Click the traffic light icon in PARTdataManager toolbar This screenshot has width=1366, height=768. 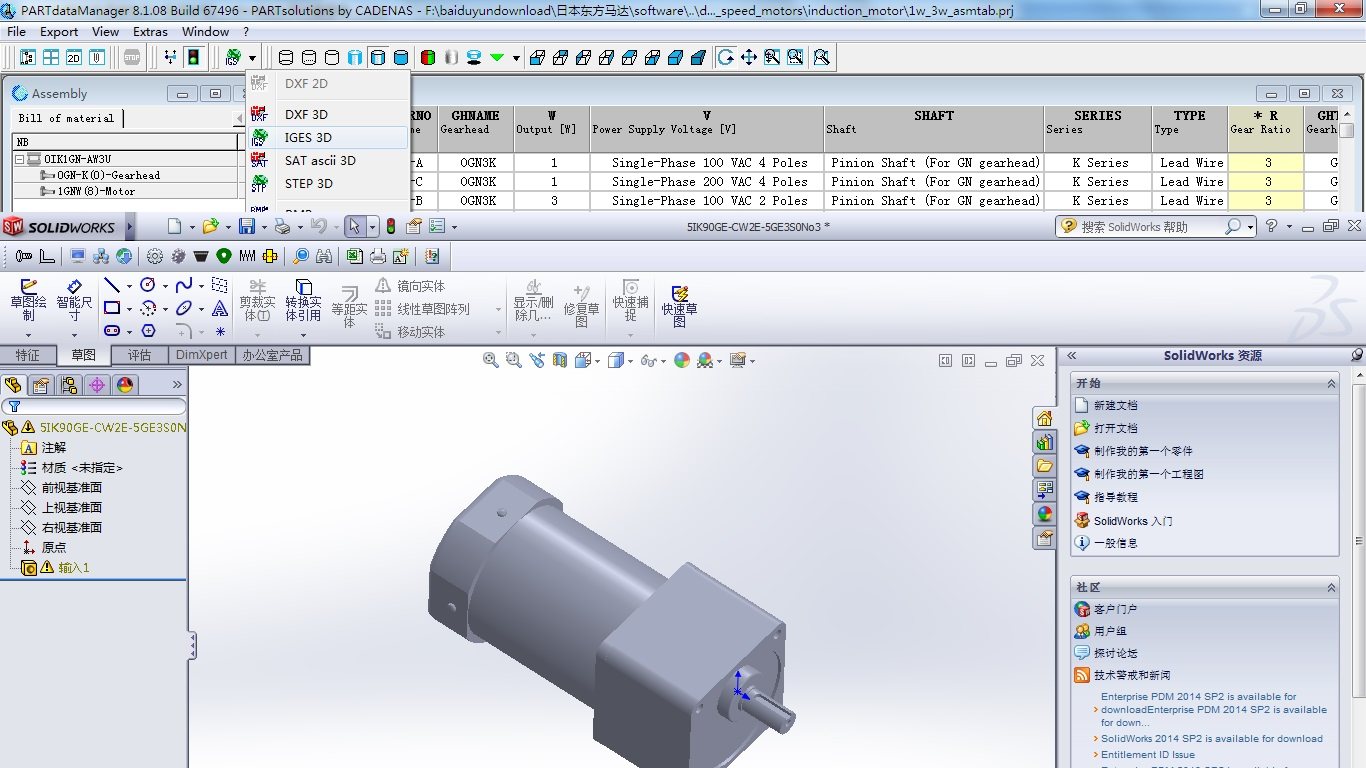pos(192,57)
